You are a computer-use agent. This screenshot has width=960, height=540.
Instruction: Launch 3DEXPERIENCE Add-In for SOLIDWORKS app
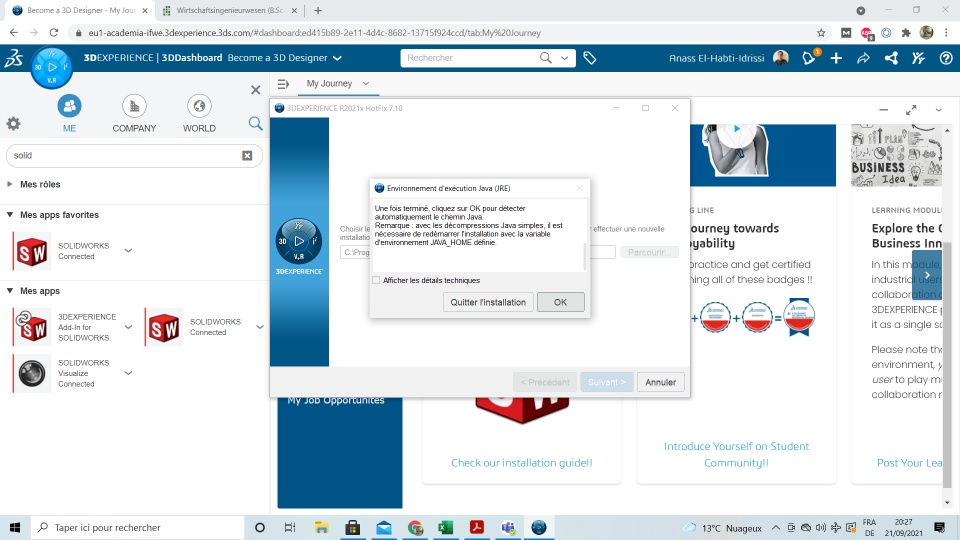pyautogui.click(x=32, y=327)
